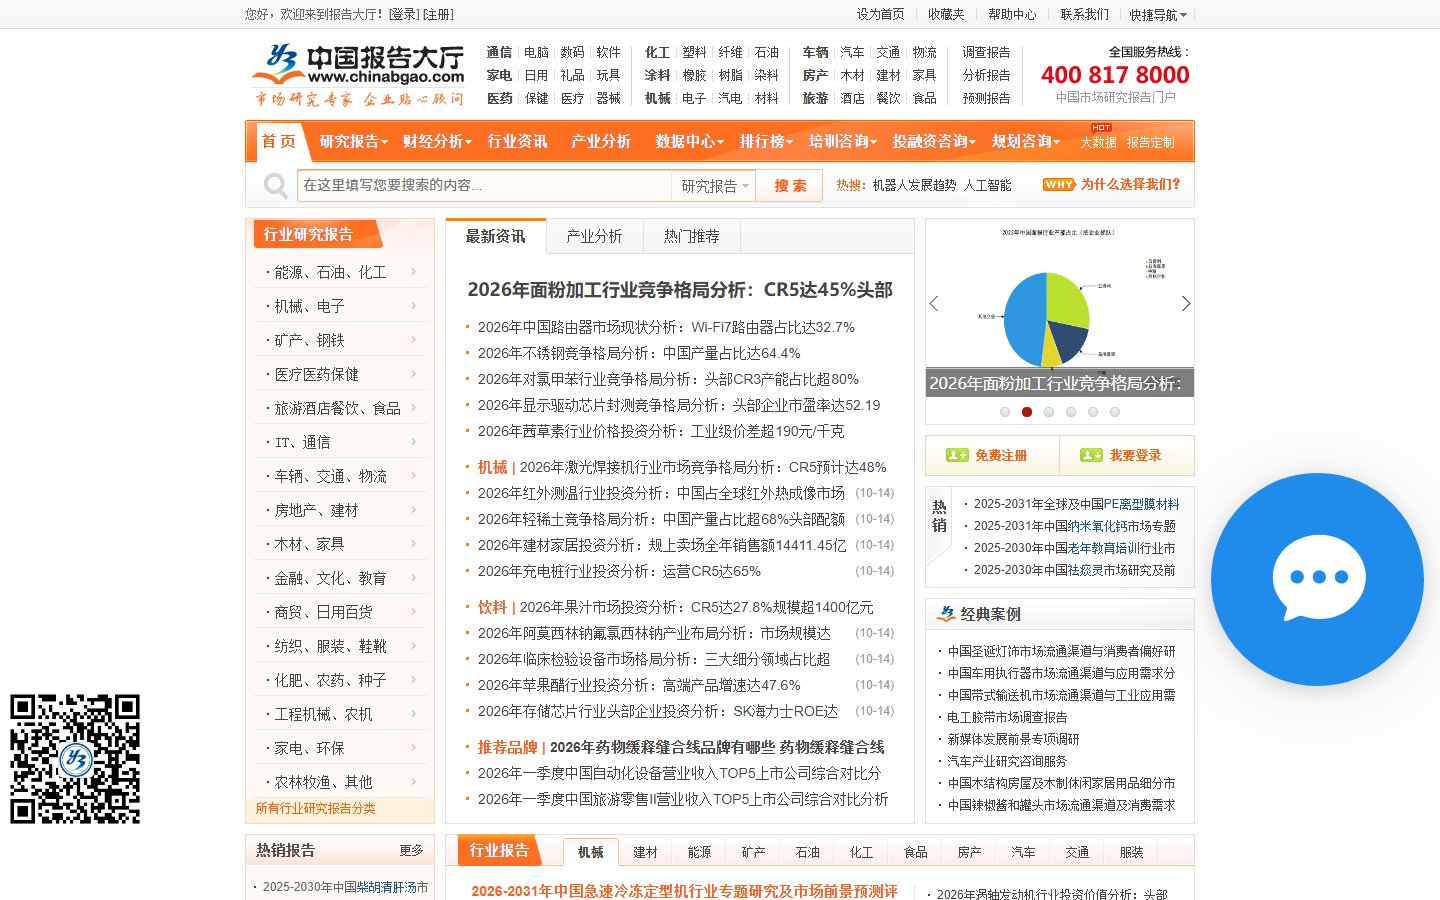Click 所有行业研究报告分类 link
1440x900 pixels.
tap(315, 809)
